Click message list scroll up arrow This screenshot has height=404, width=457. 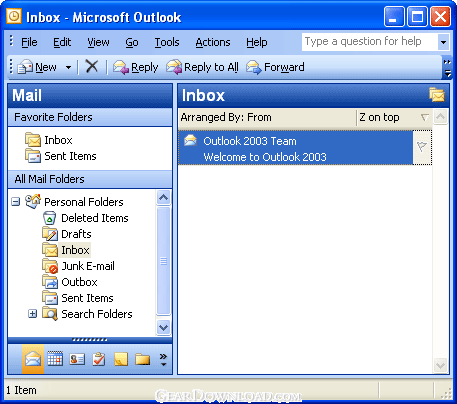point(441,117)
